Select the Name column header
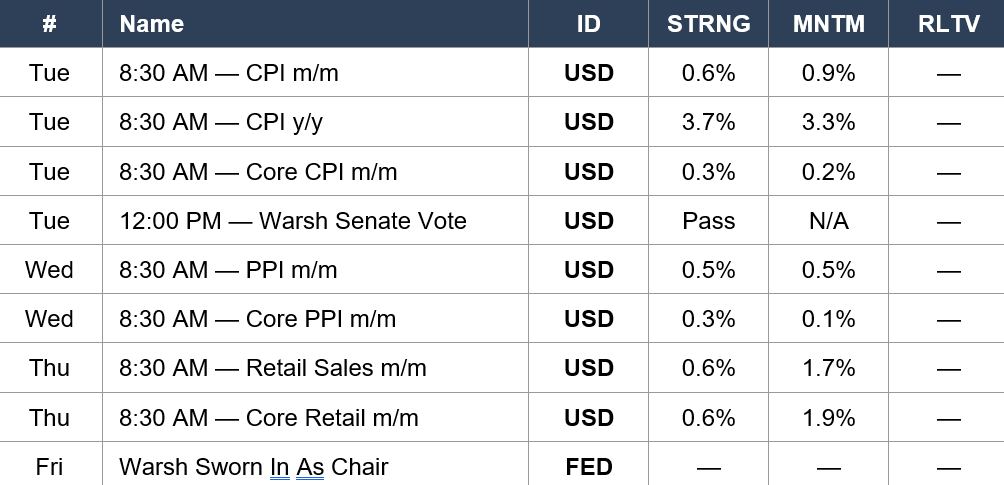This screenshot has height=485, width=1004. [315, 24]
